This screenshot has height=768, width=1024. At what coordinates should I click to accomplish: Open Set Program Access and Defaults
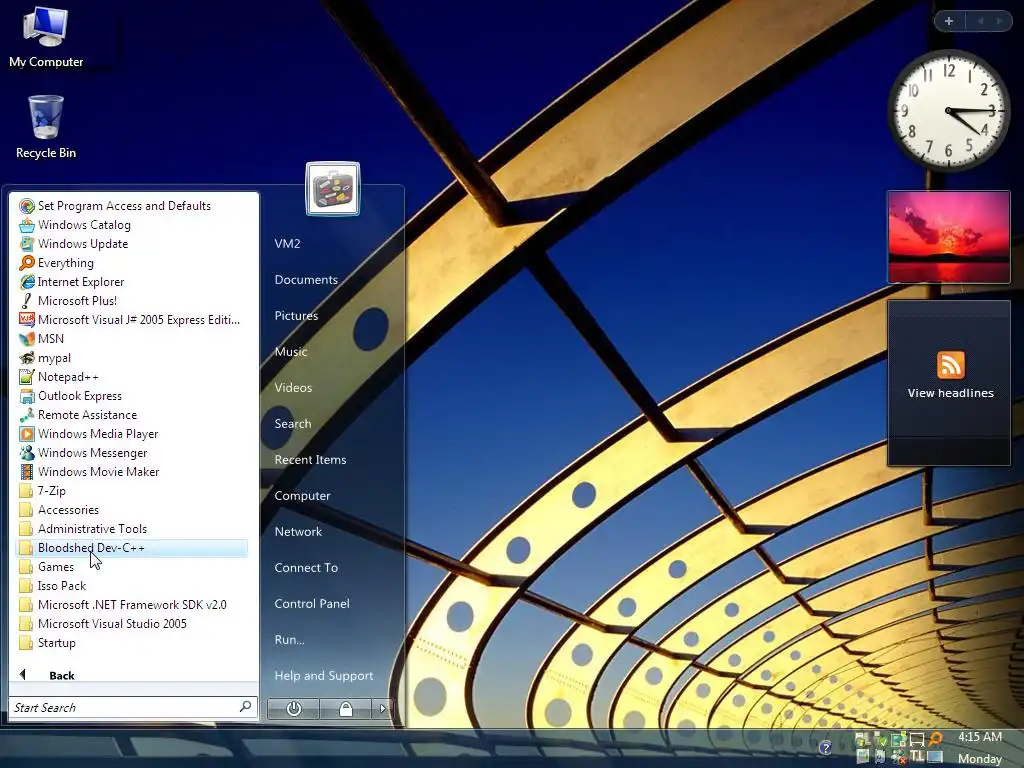131,206
